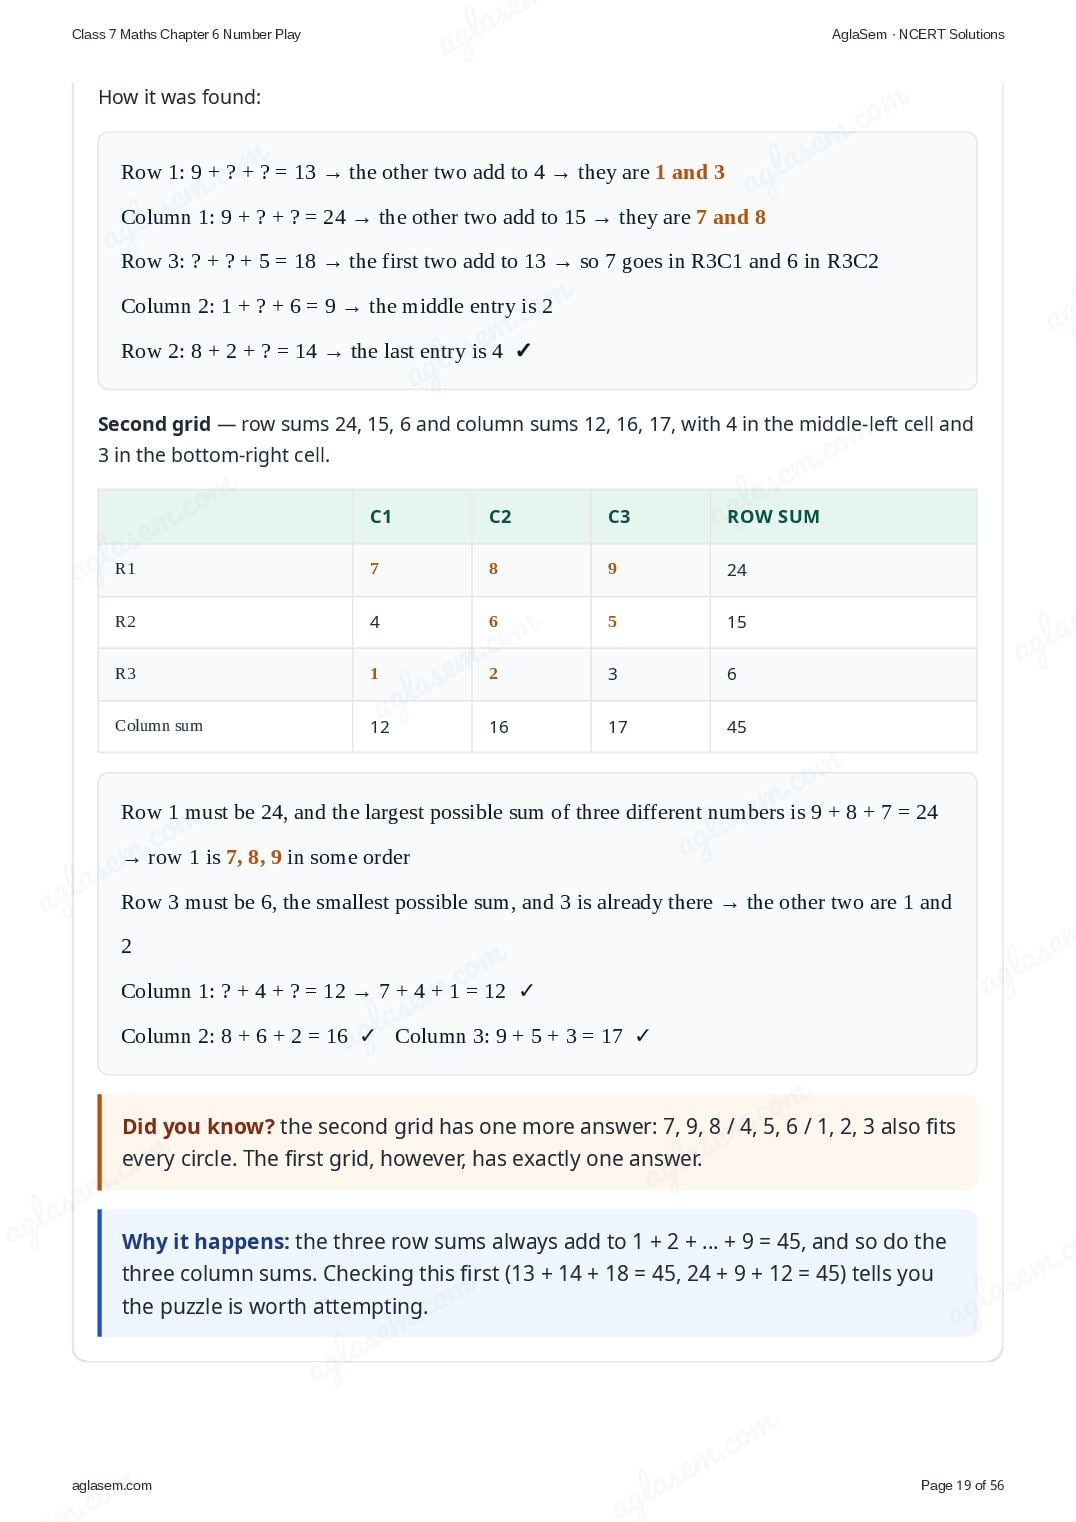Click the checkmark after Row 2 line
The height and width of the screenshot is (1522, 1076).
click(523, 351)
